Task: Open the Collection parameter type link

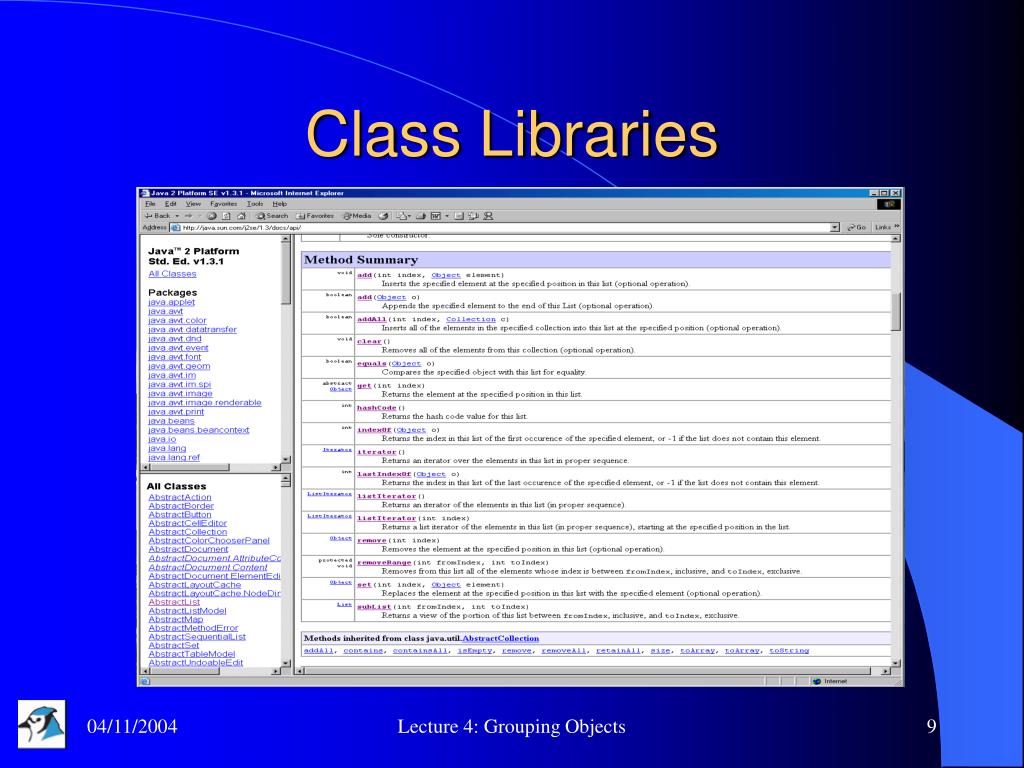Action: point(471,319)
